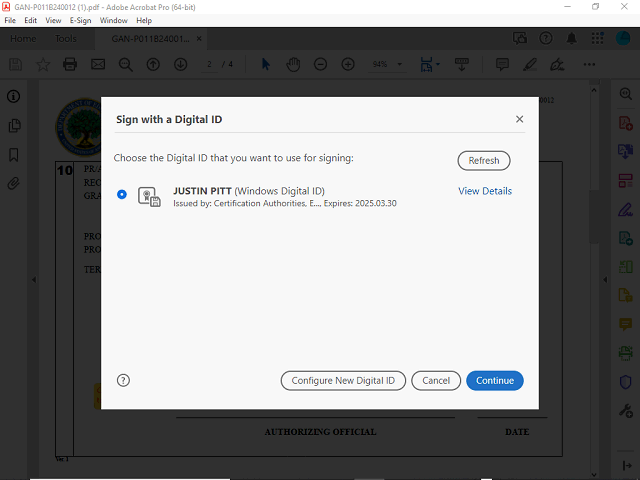The image size is (640, 480).
Task: Click the sign document pen icon
Action: coord(557,64)
